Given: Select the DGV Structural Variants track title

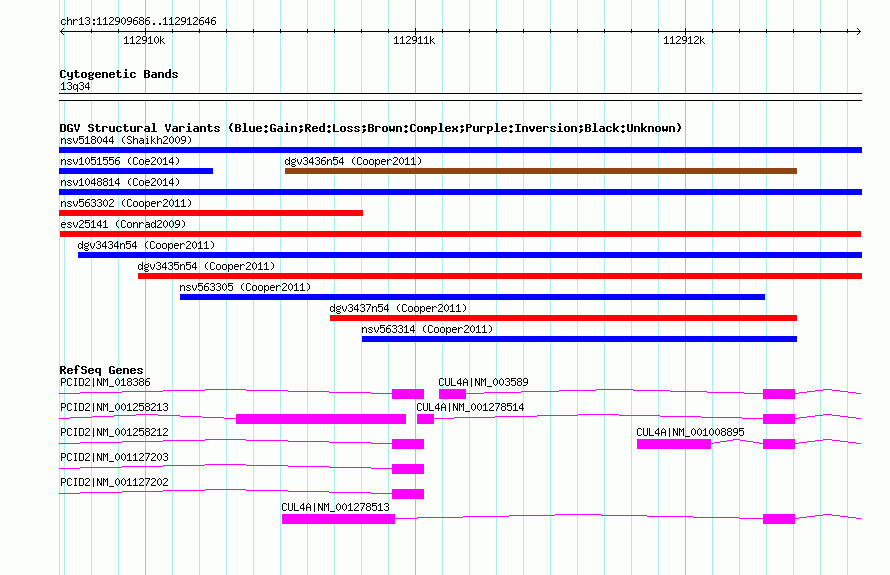Looking at the screenshot, I should pyautogui.click(x=371, y=128).
